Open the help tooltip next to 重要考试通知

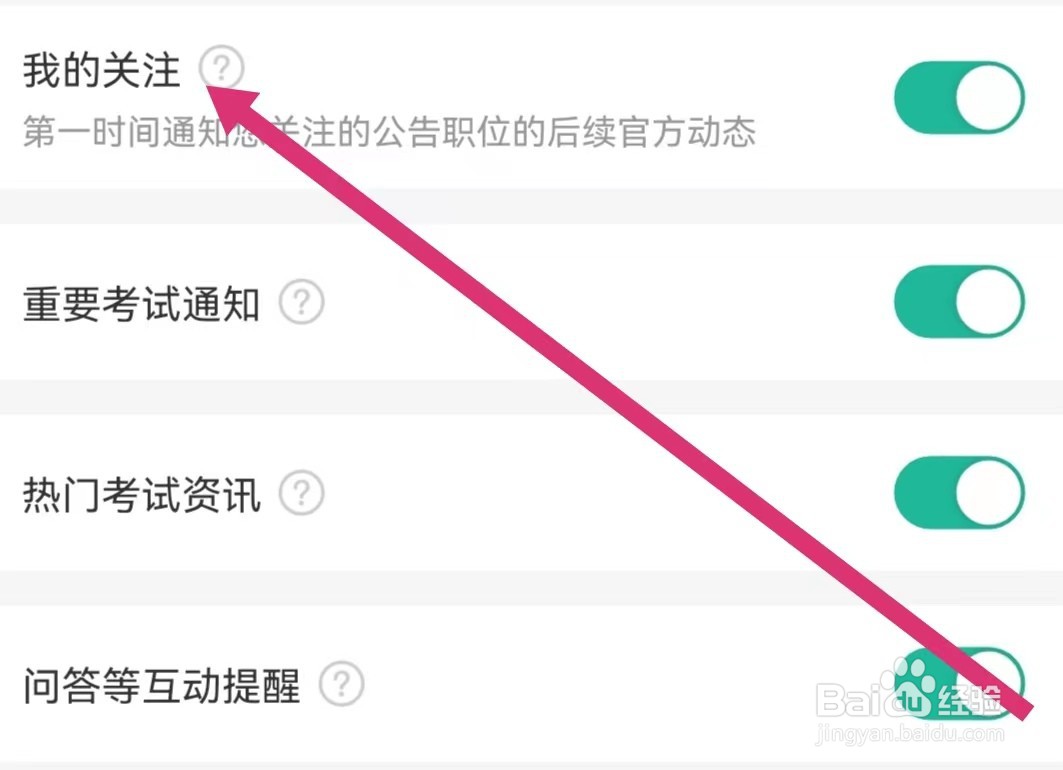(302, 301)
